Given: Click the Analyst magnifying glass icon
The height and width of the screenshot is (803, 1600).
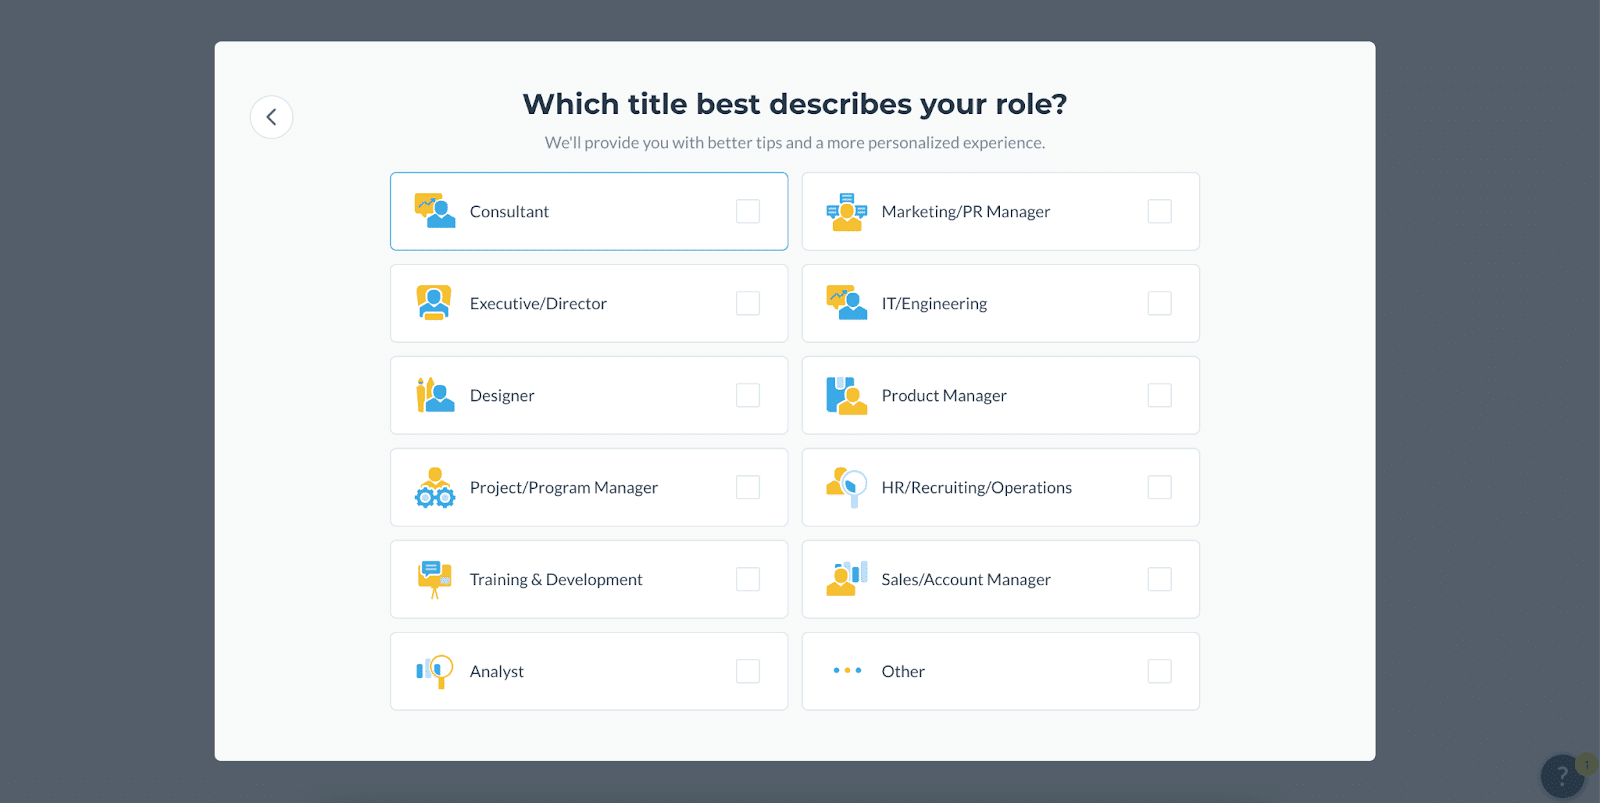Looking at the screenshot, I should [x=435, y=671].
